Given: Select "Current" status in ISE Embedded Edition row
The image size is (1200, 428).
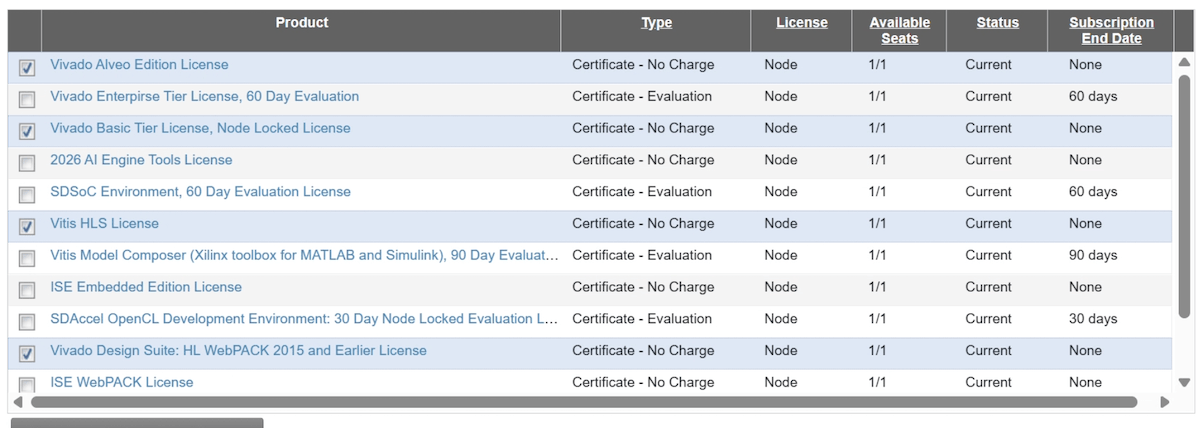Looking at the screenshot, I should (989, 287).
